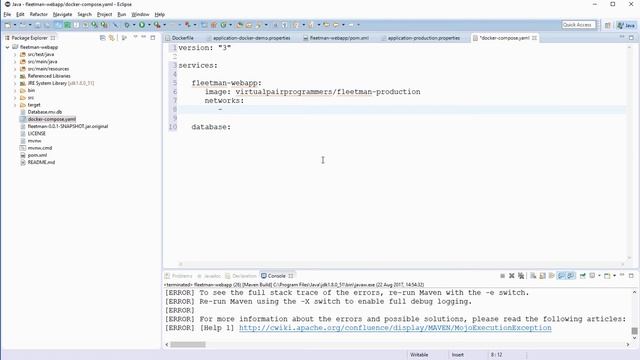Click the Terminate console button

(502, 276)
